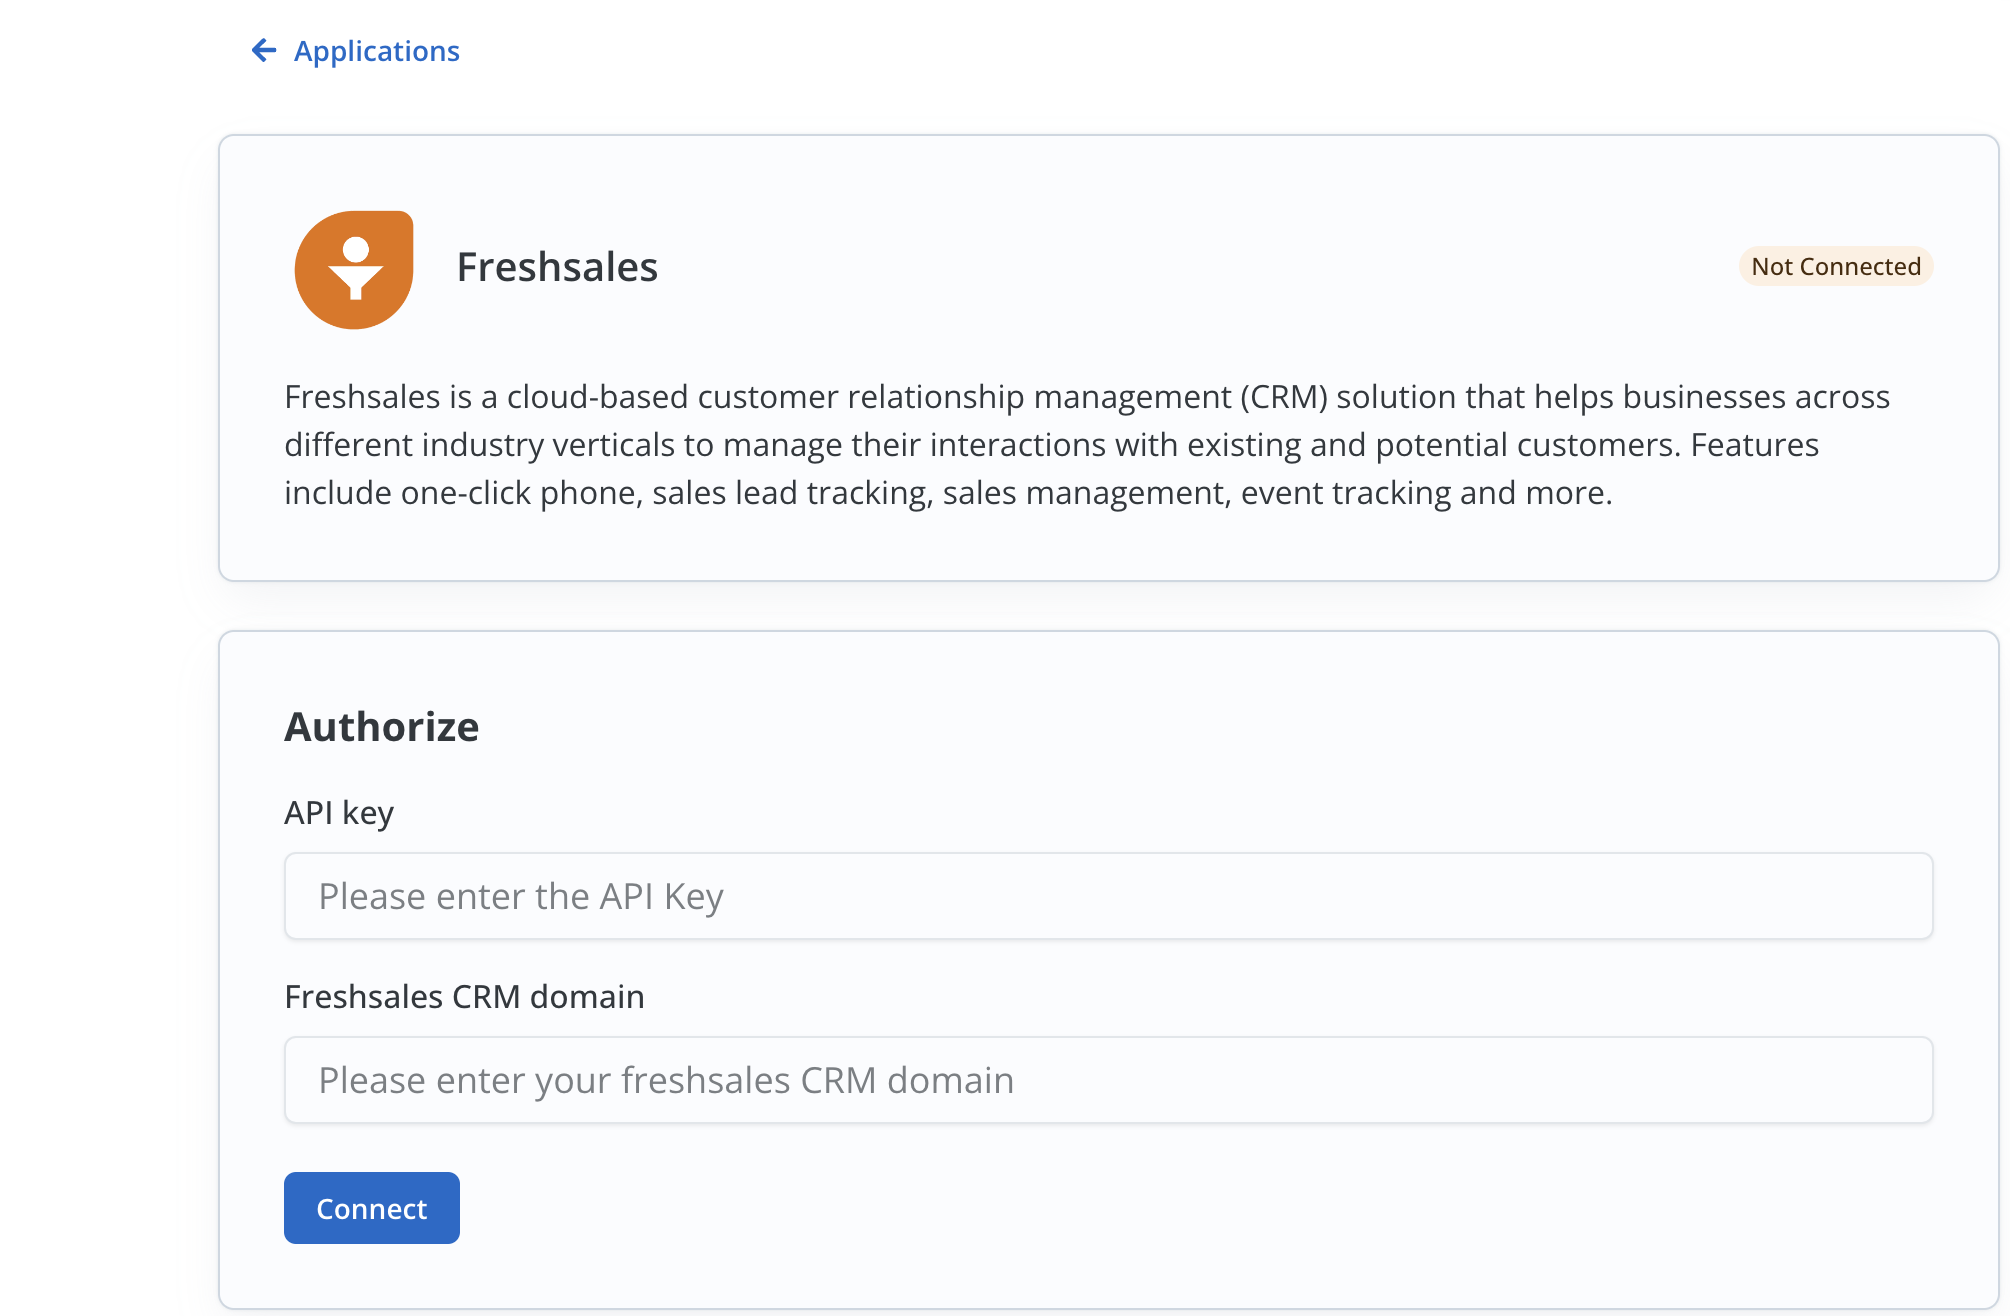Image resolution: width=2010 pixels, height=1316 pixels.
Task: Click the left-pointing navigation arrow icon
Action: (263, 50)
